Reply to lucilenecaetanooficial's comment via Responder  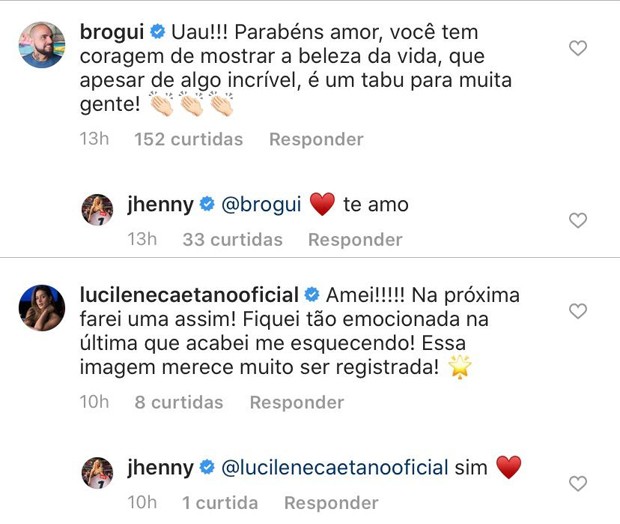click(x=296, y=403)
